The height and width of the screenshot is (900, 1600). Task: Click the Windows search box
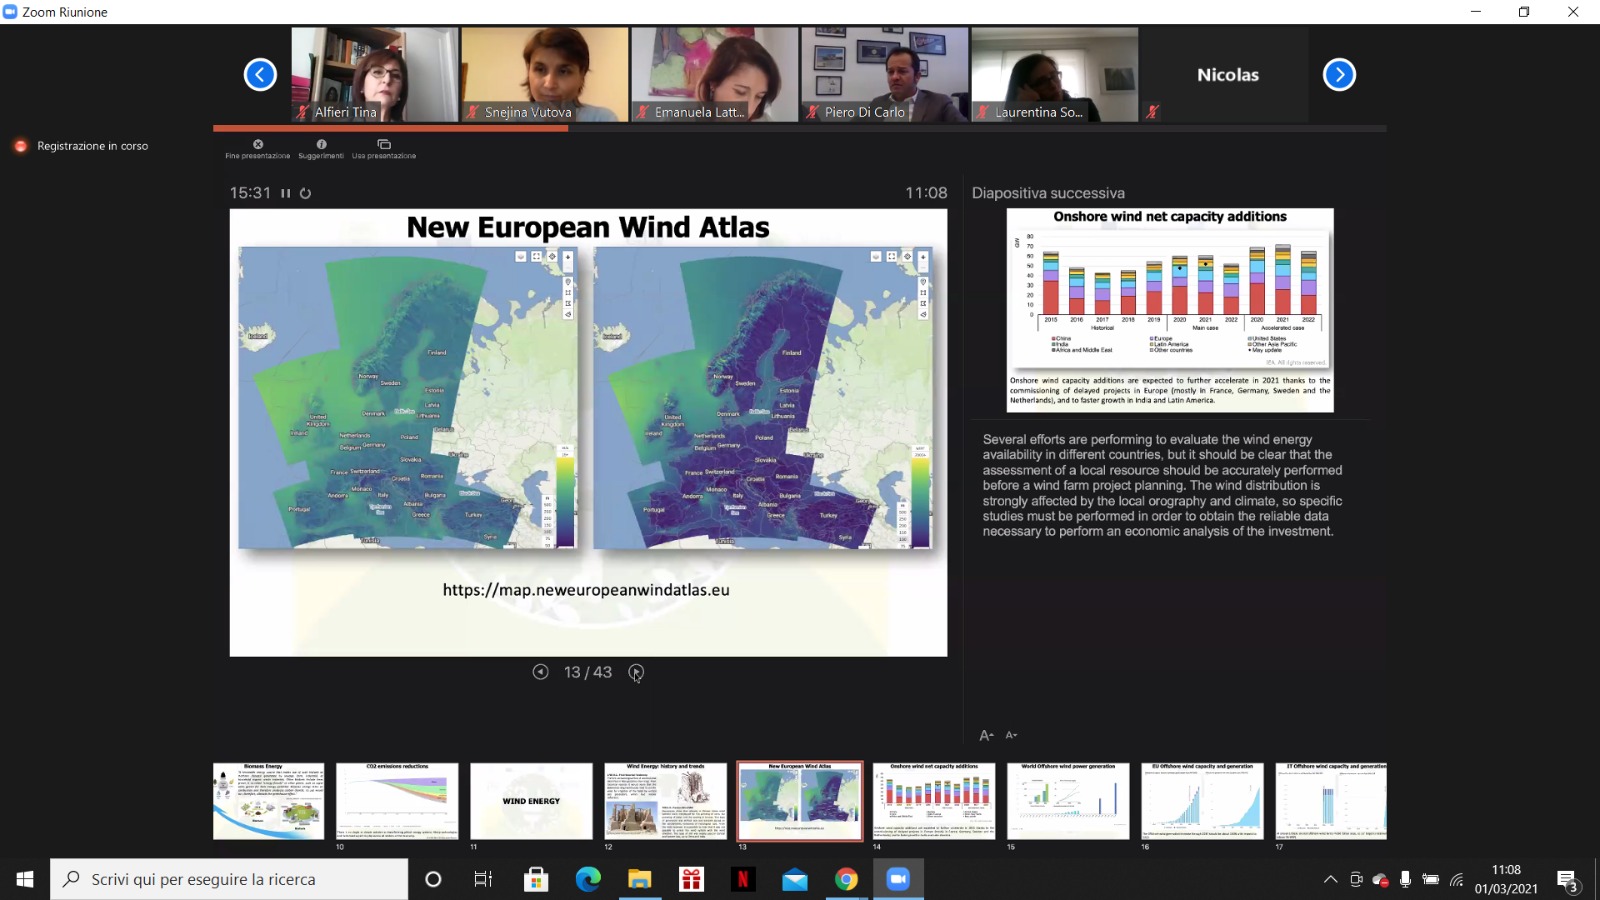coord(230,879)
